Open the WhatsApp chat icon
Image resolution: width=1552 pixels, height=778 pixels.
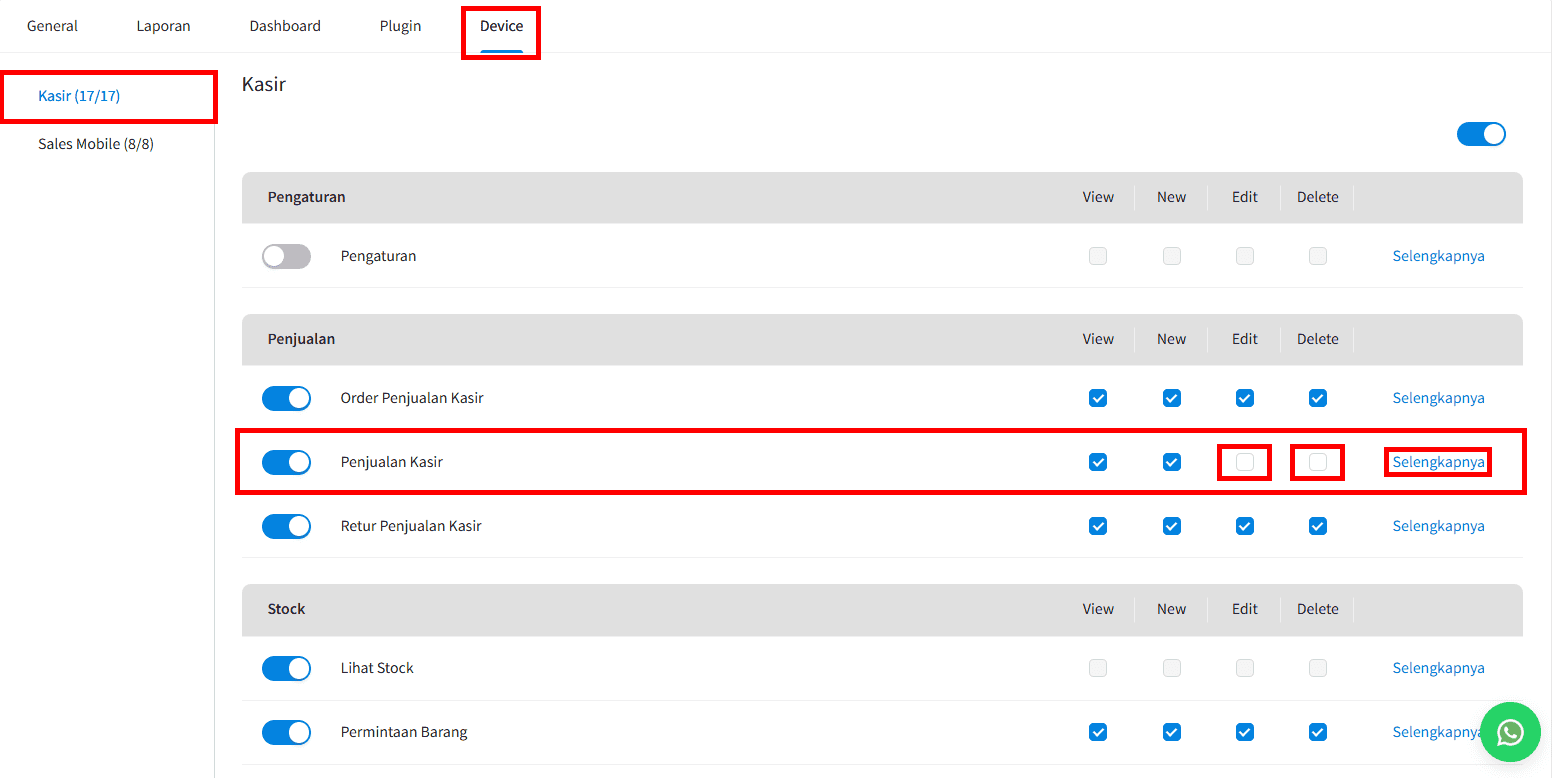[x=1510, y=732]
